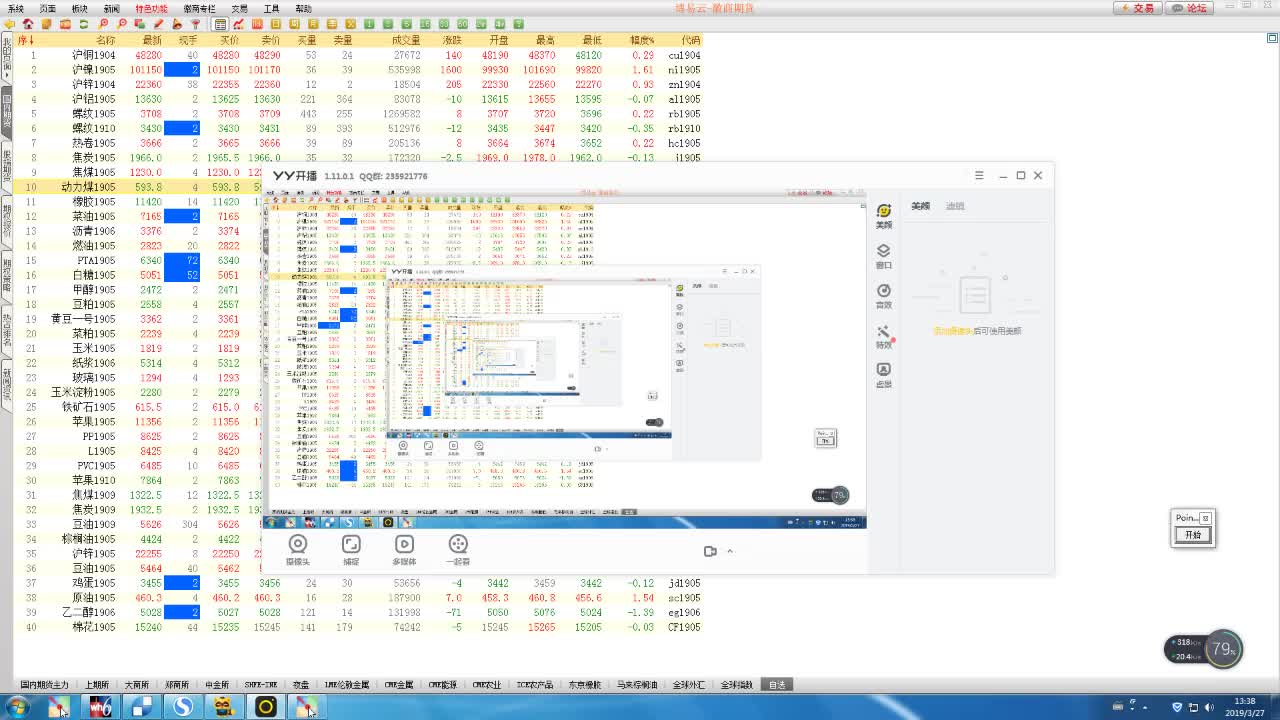The height and width of the screenshot is (720, 1280).
Task: Switch to the 自选 bottom tab
Action: (777, 685)
